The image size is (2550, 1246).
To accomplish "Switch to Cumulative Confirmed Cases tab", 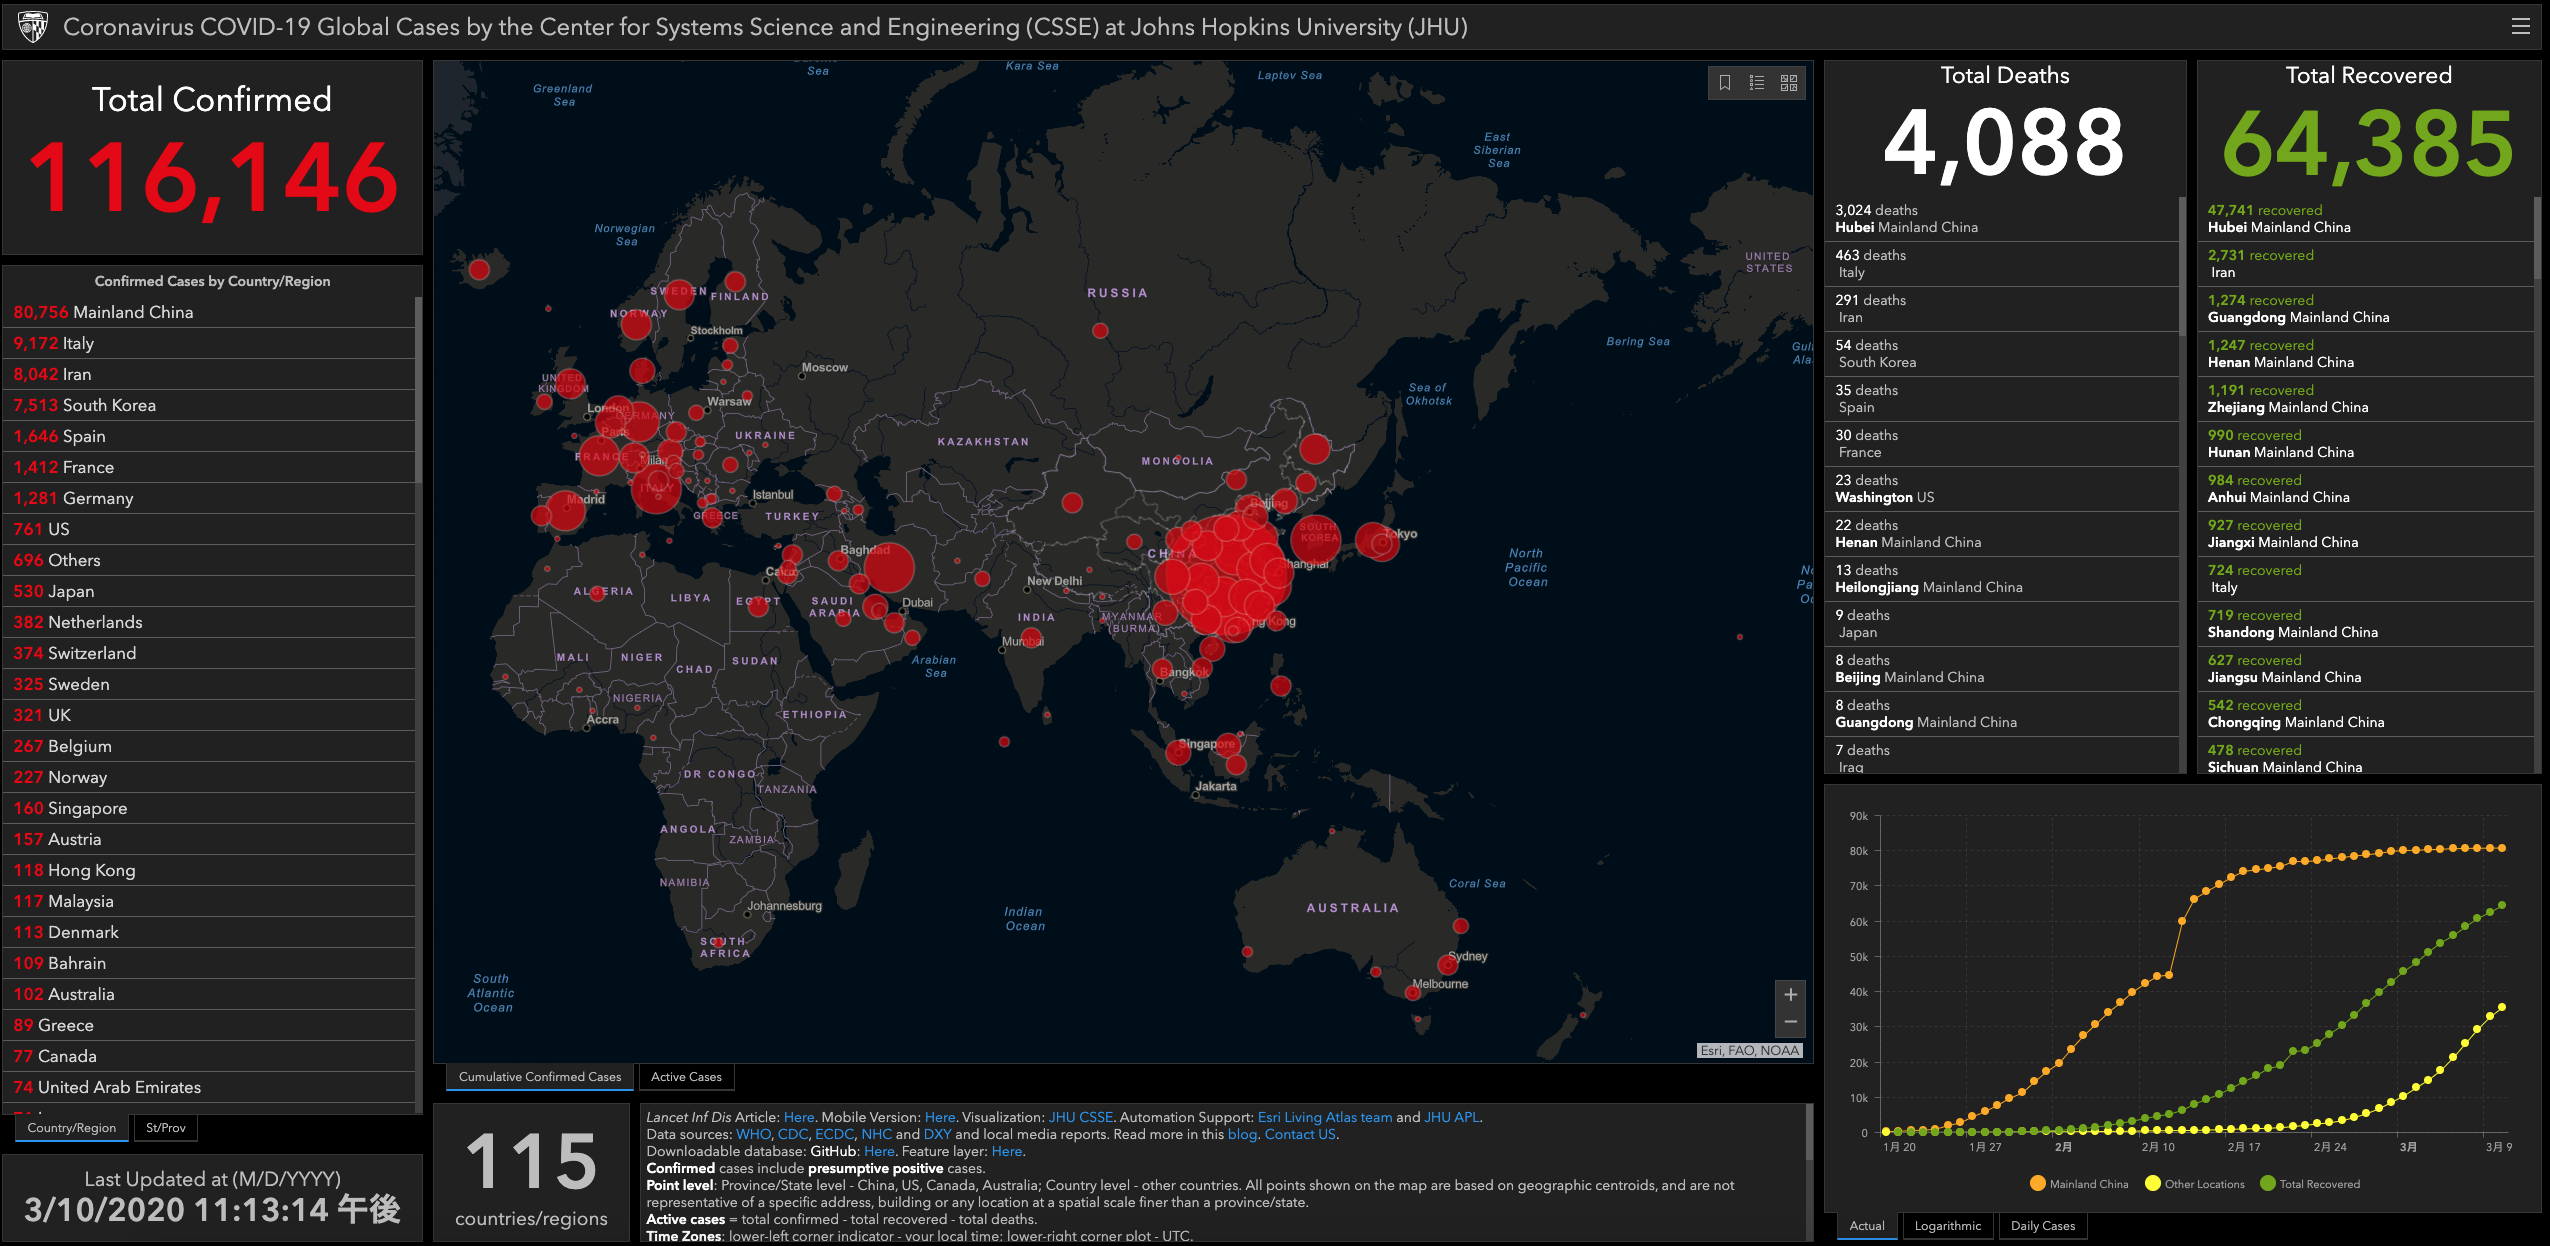I will (x=540, y=1077).
